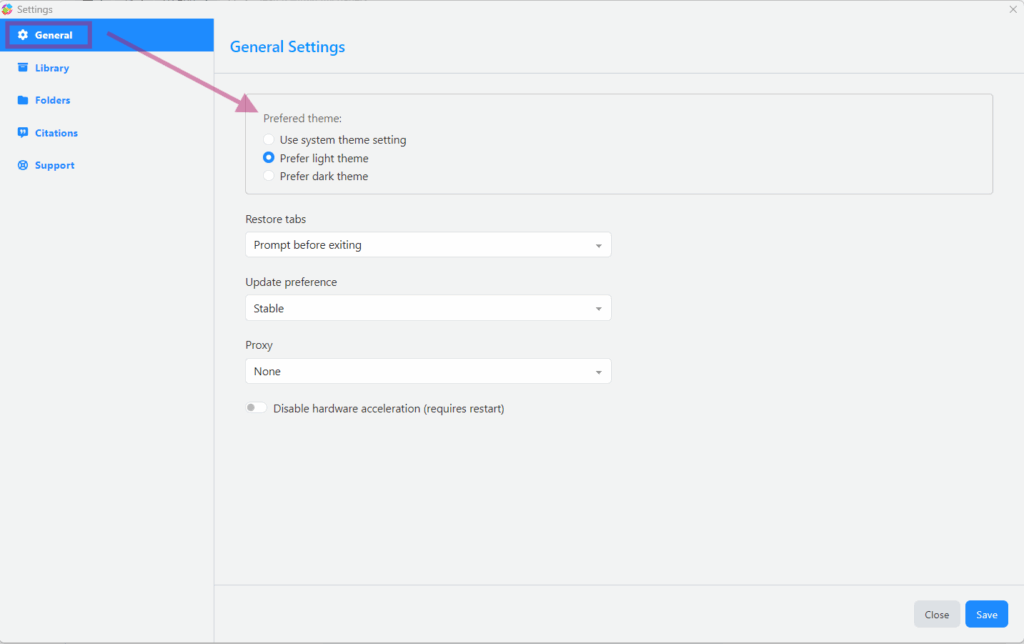
Task: Toggle Disable hardware acceleration switch
Action: pyautogui.click(x=256, y=408)
